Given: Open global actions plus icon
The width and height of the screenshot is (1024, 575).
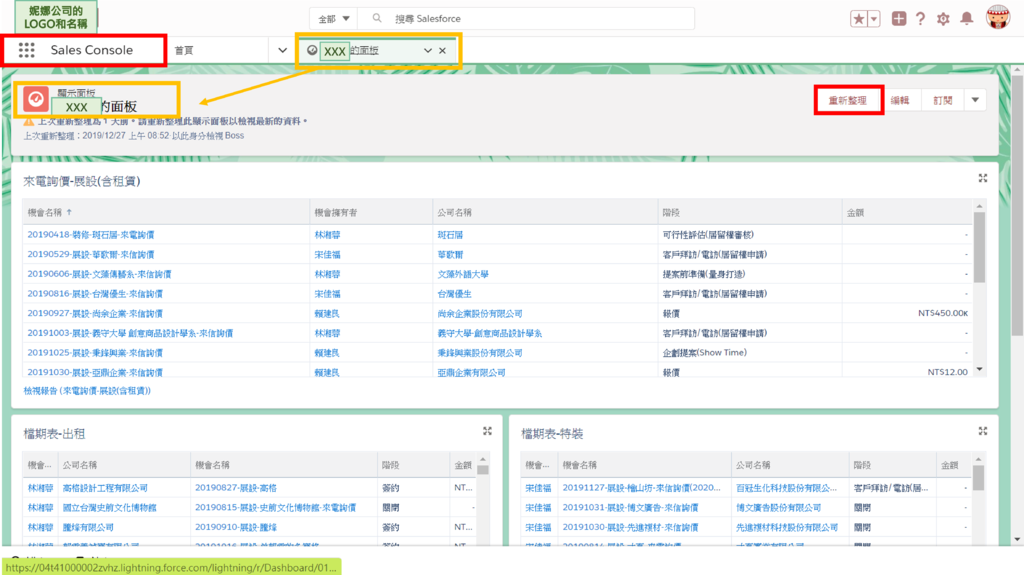Looking at the screenshot, I should [x=899, y=19].
